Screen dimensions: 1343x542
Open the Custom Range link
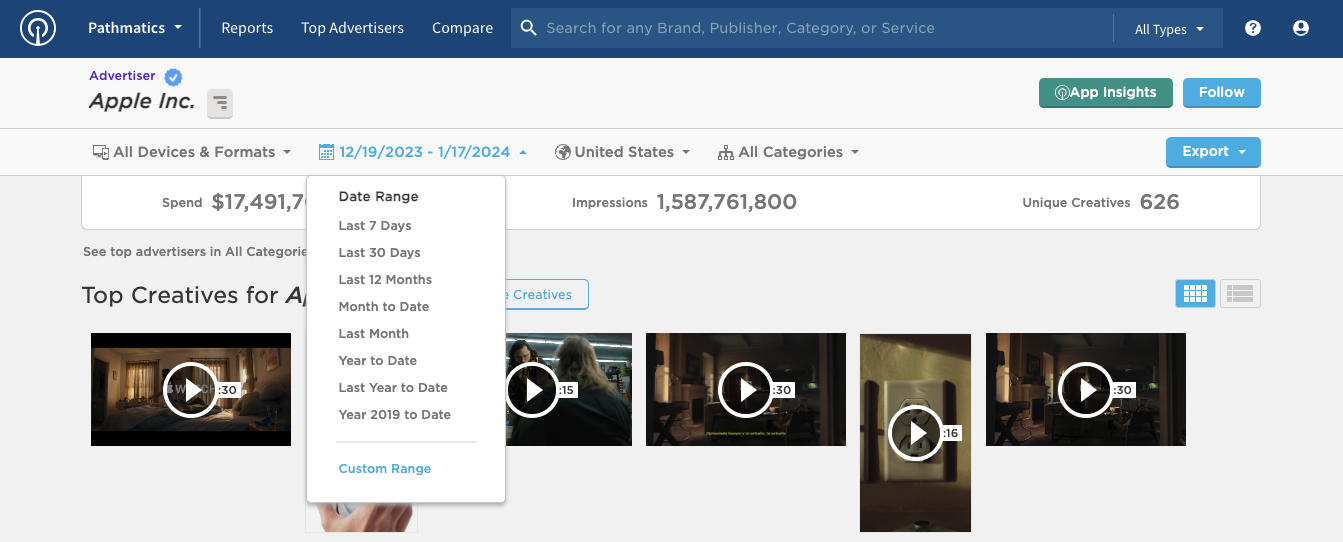coord(384,468)
